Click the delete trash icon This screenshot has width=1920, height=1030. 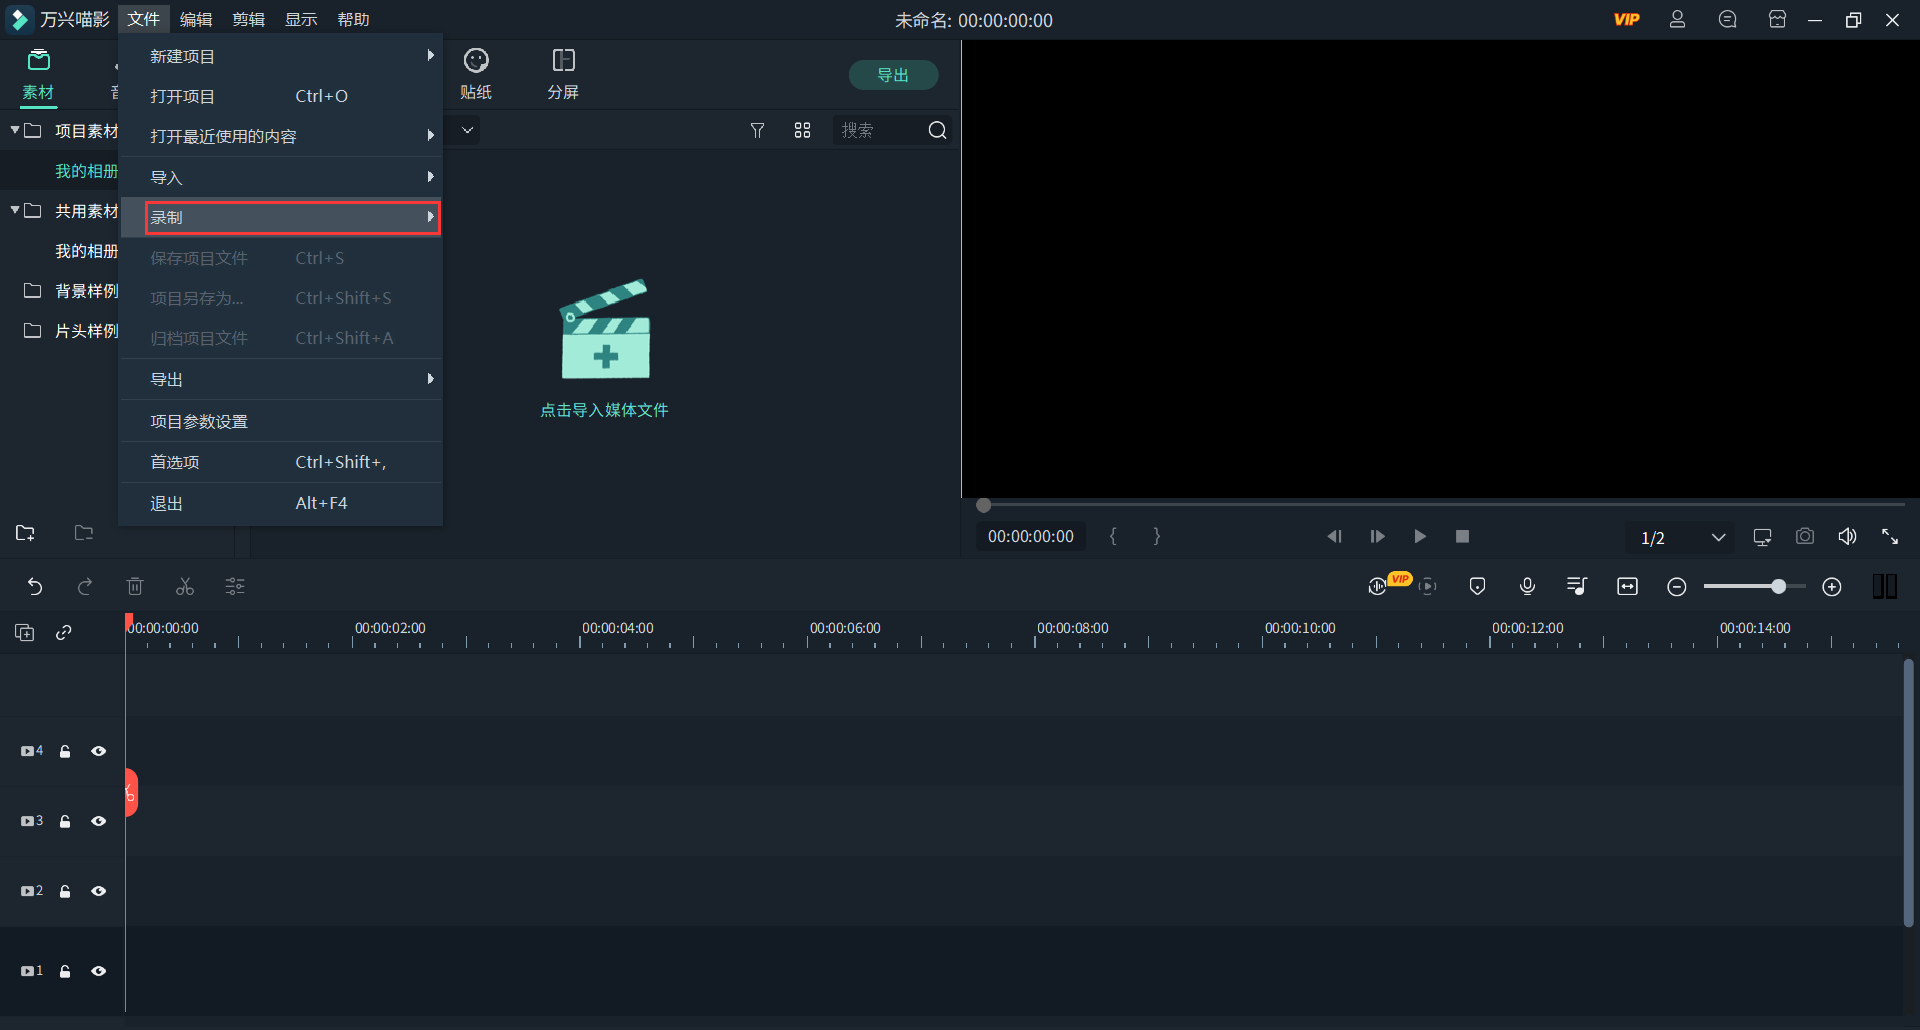tap(135, 587)
